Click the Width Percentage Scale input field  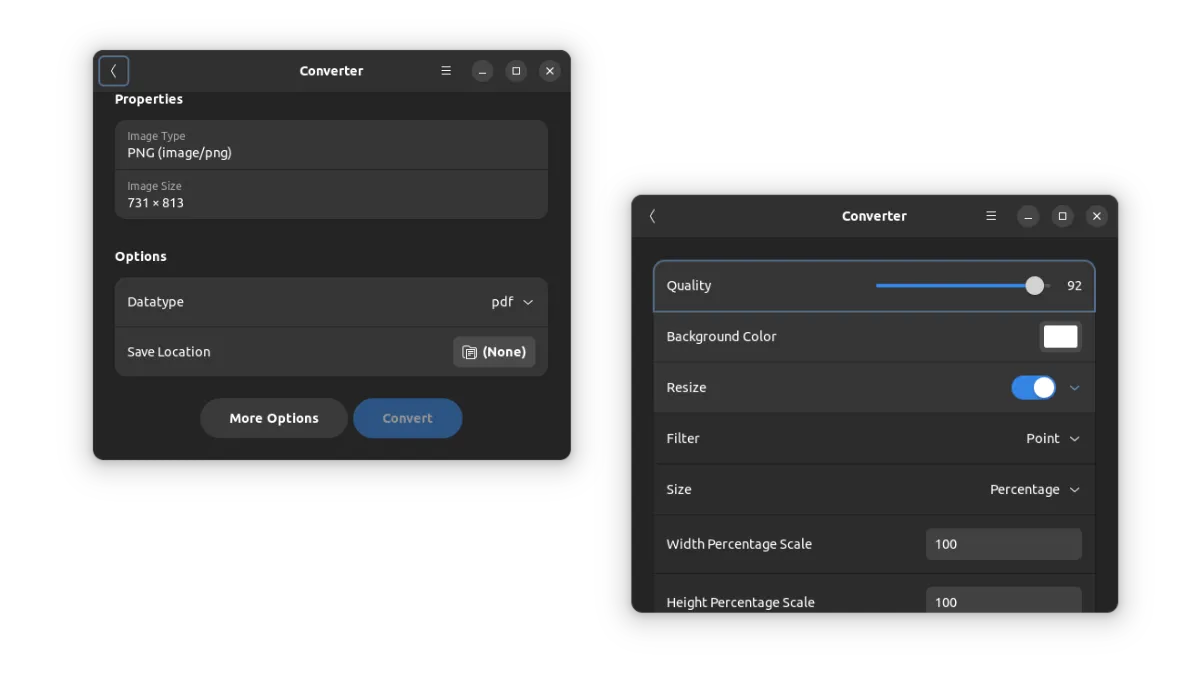coord(1003,543)
